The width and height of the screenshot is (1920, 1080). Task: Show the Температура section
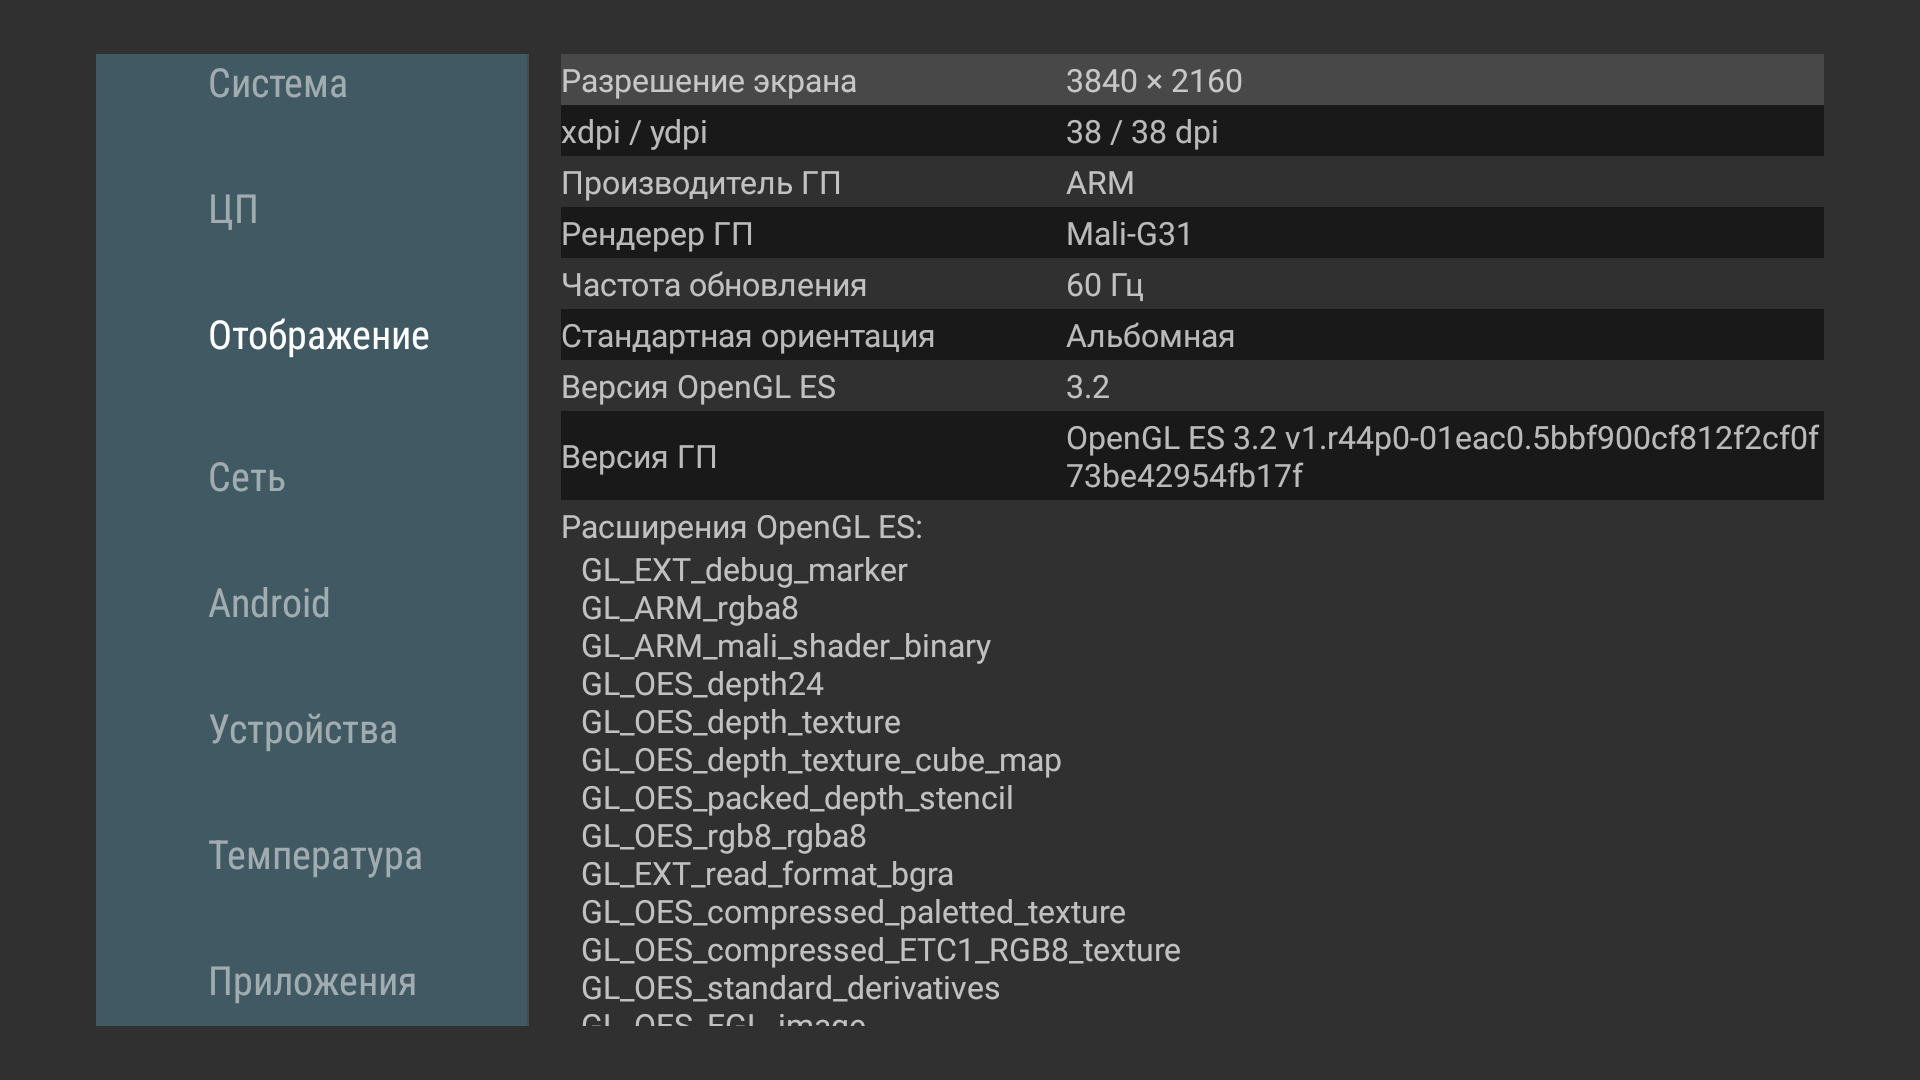pos(315,856)
